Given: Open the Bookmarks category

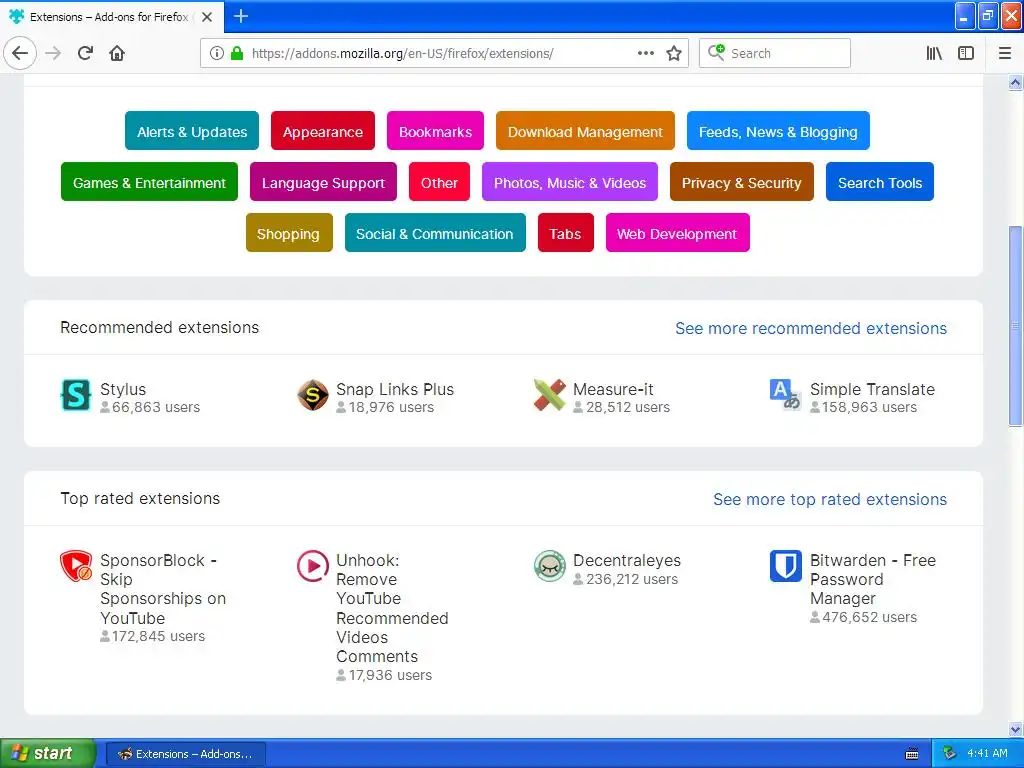Looking at the screenshot, I should click(435, 131).
